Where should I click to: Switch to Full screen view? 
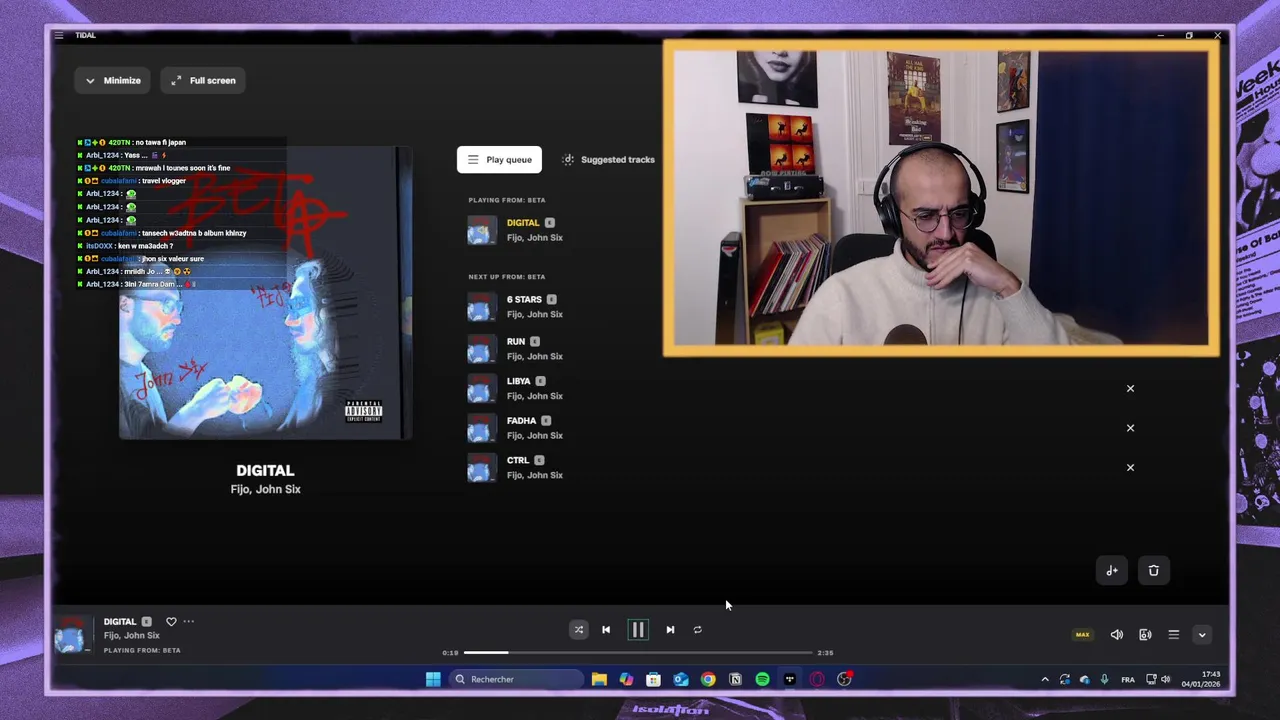203,80
